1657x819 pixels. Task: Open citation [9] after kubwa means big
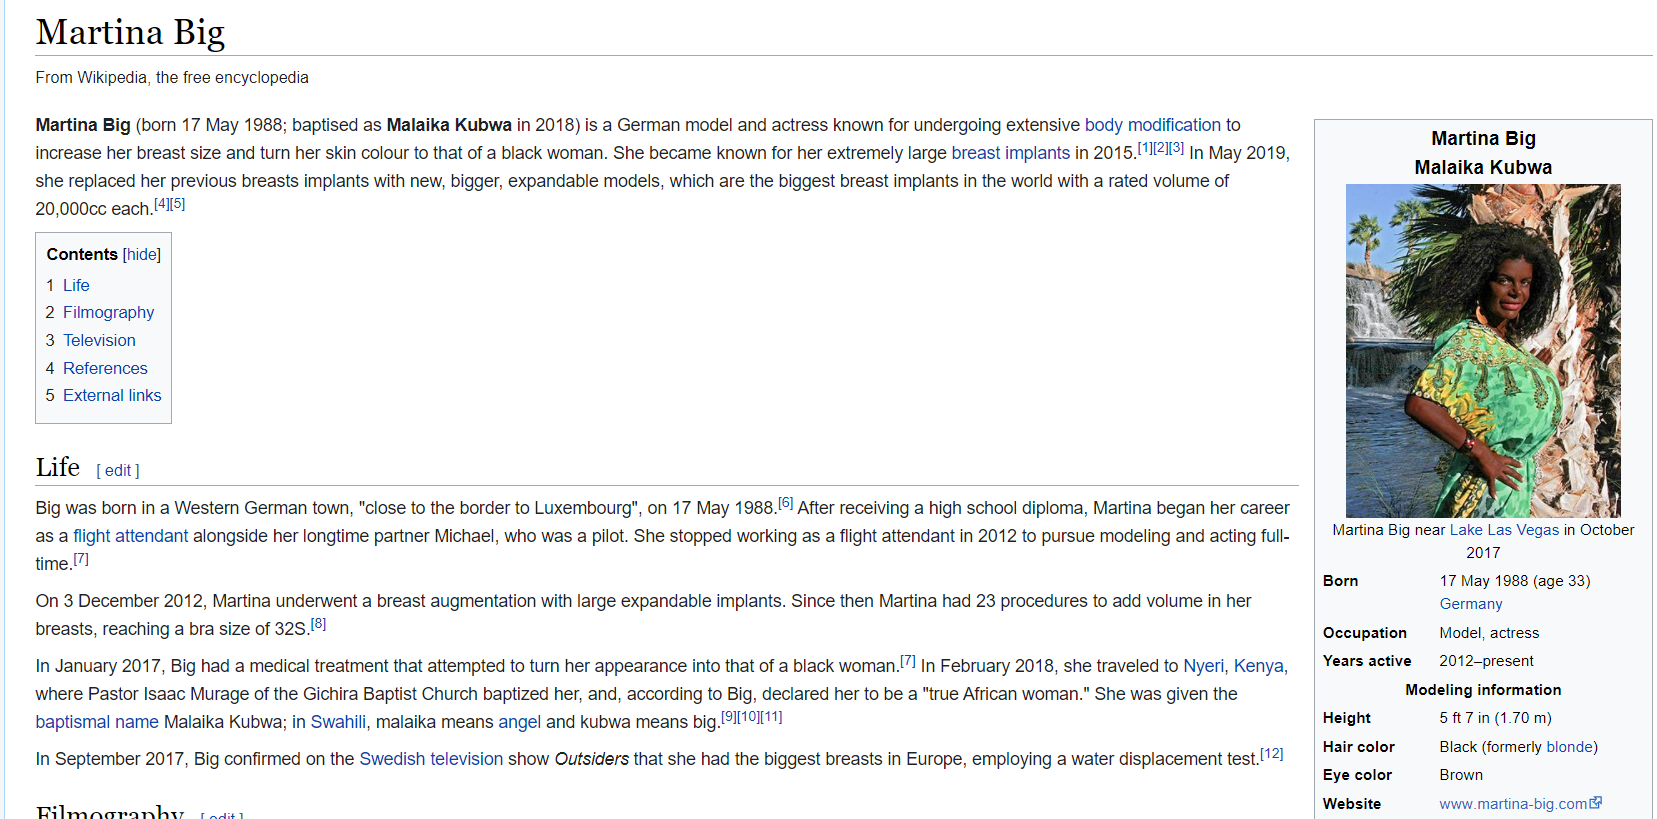point(729,717)
